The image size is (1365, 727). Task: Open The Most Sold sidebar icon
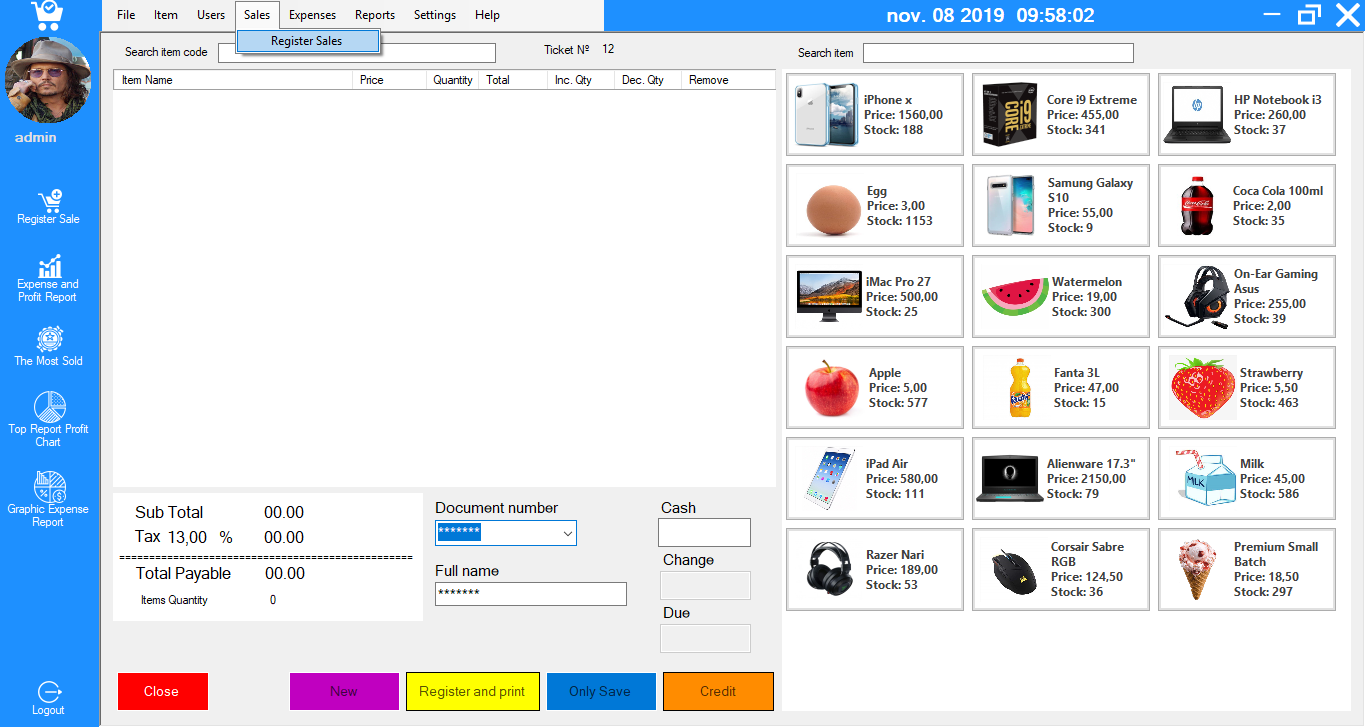pos(48,346)
